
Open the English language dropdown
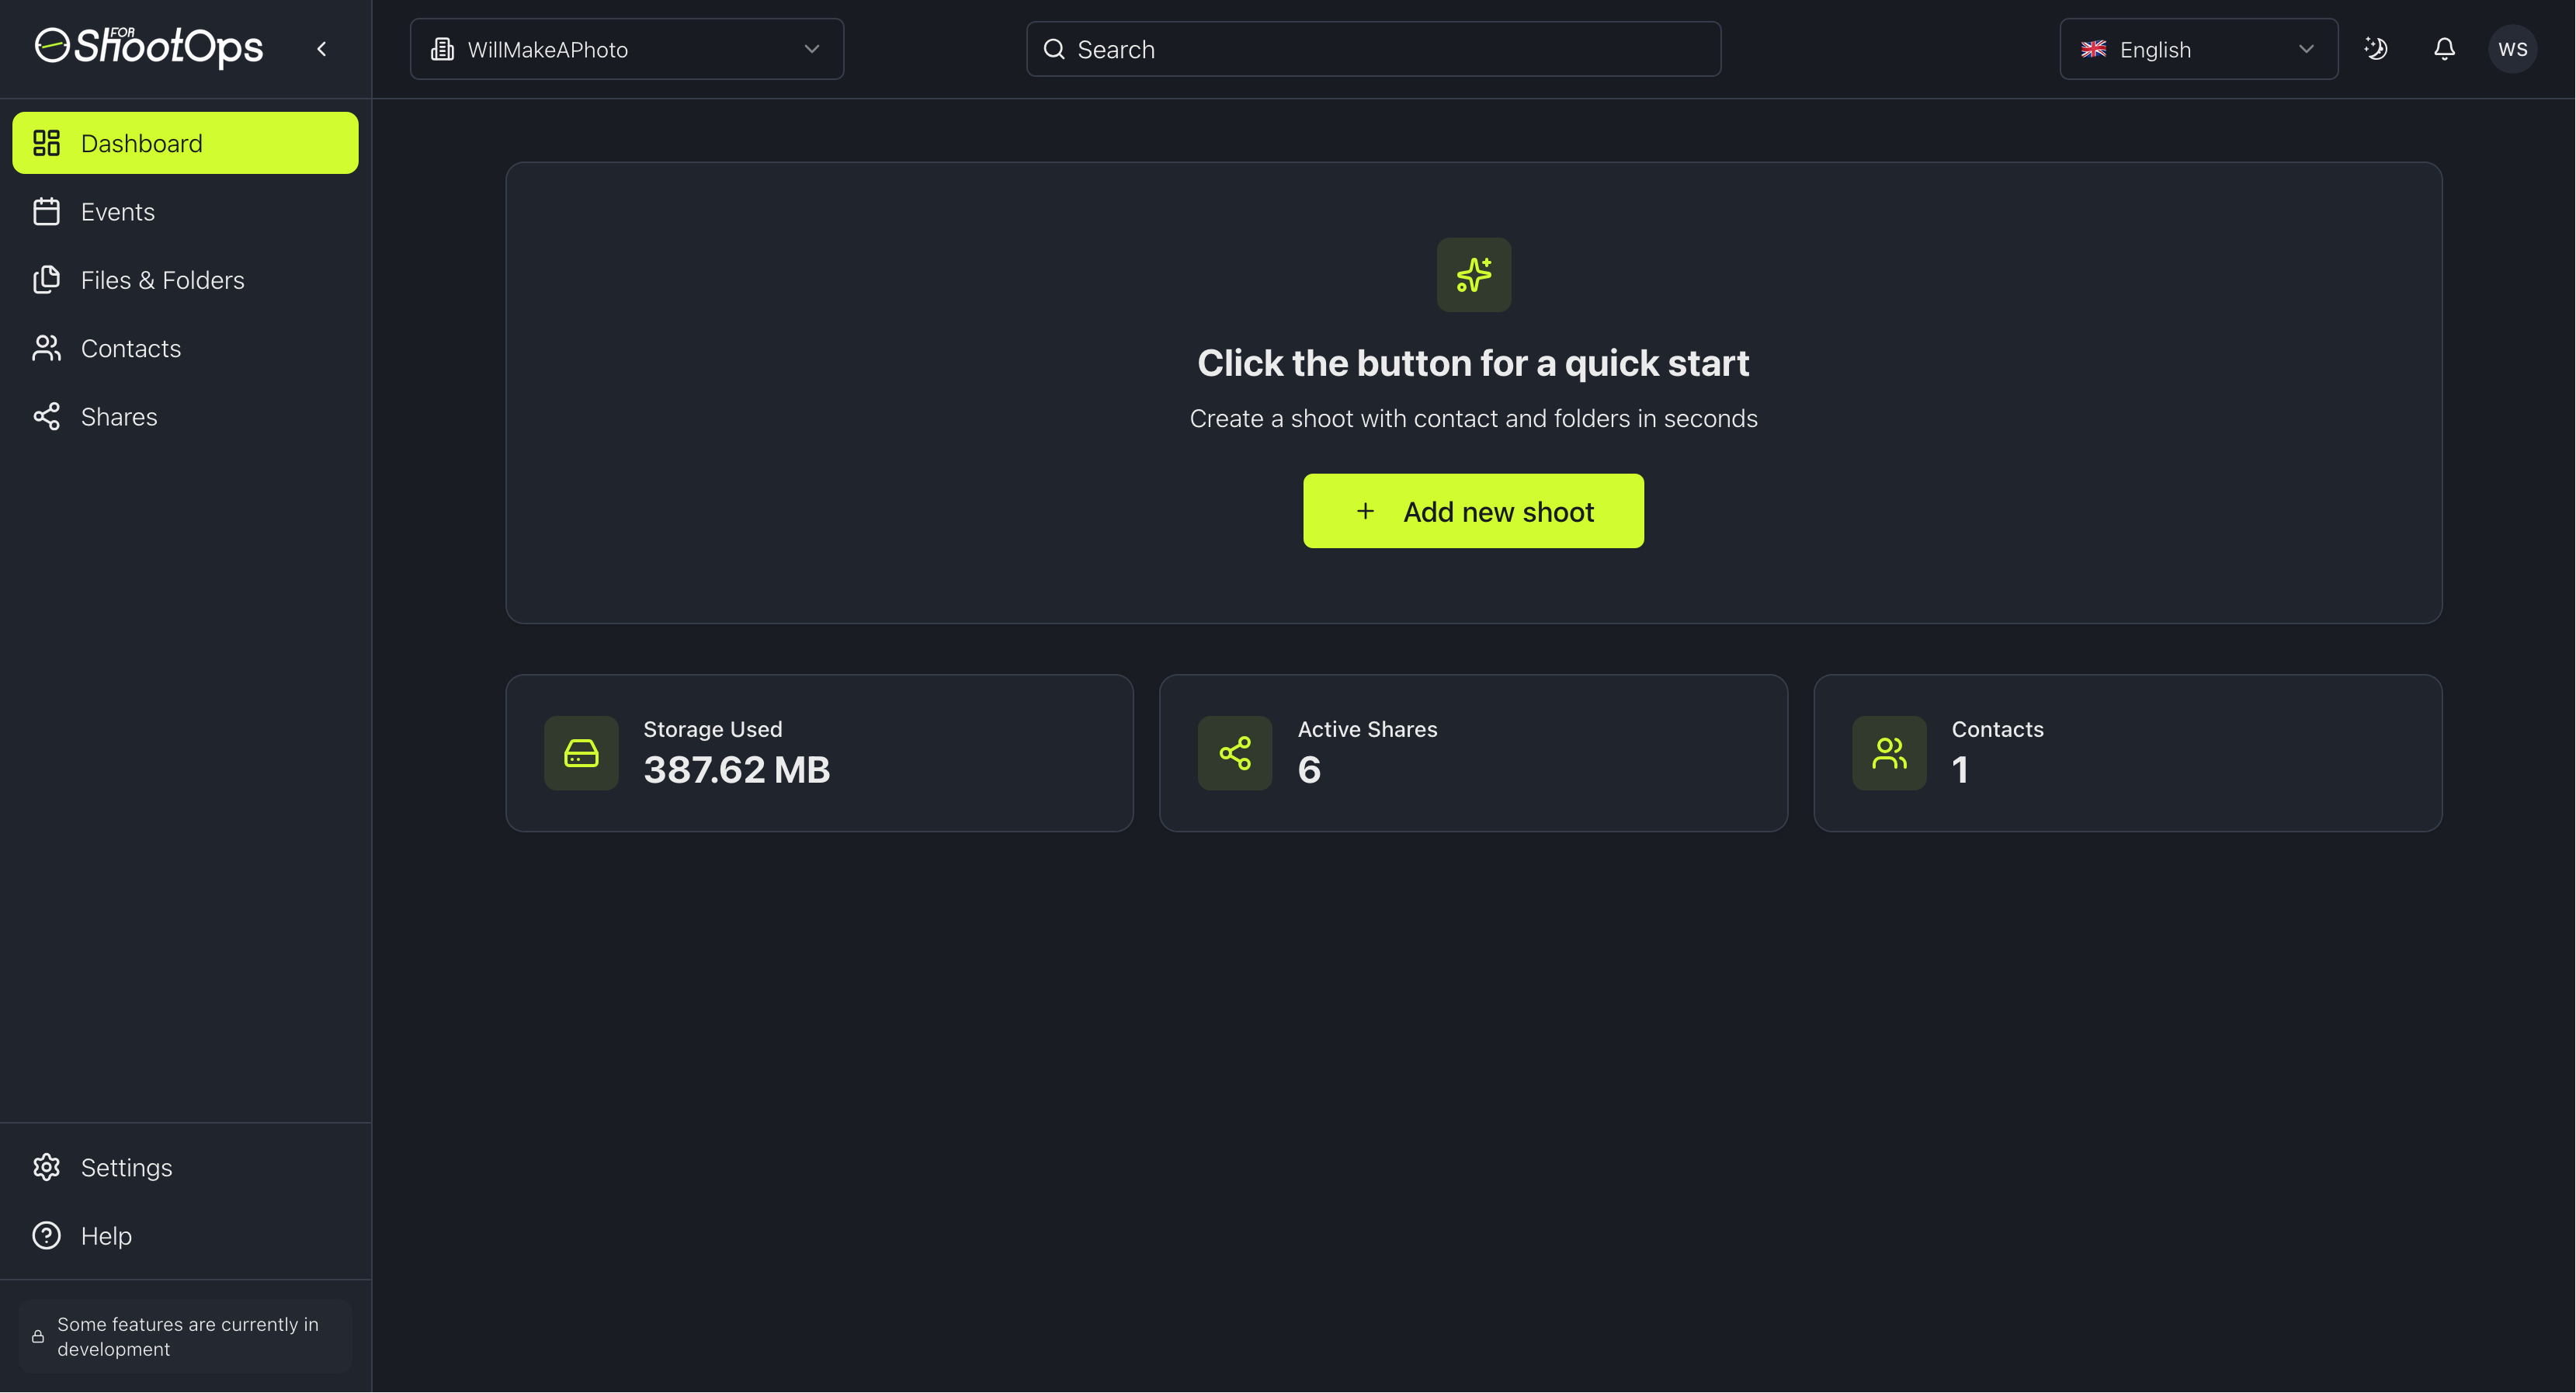click(x=2197, y=49)
